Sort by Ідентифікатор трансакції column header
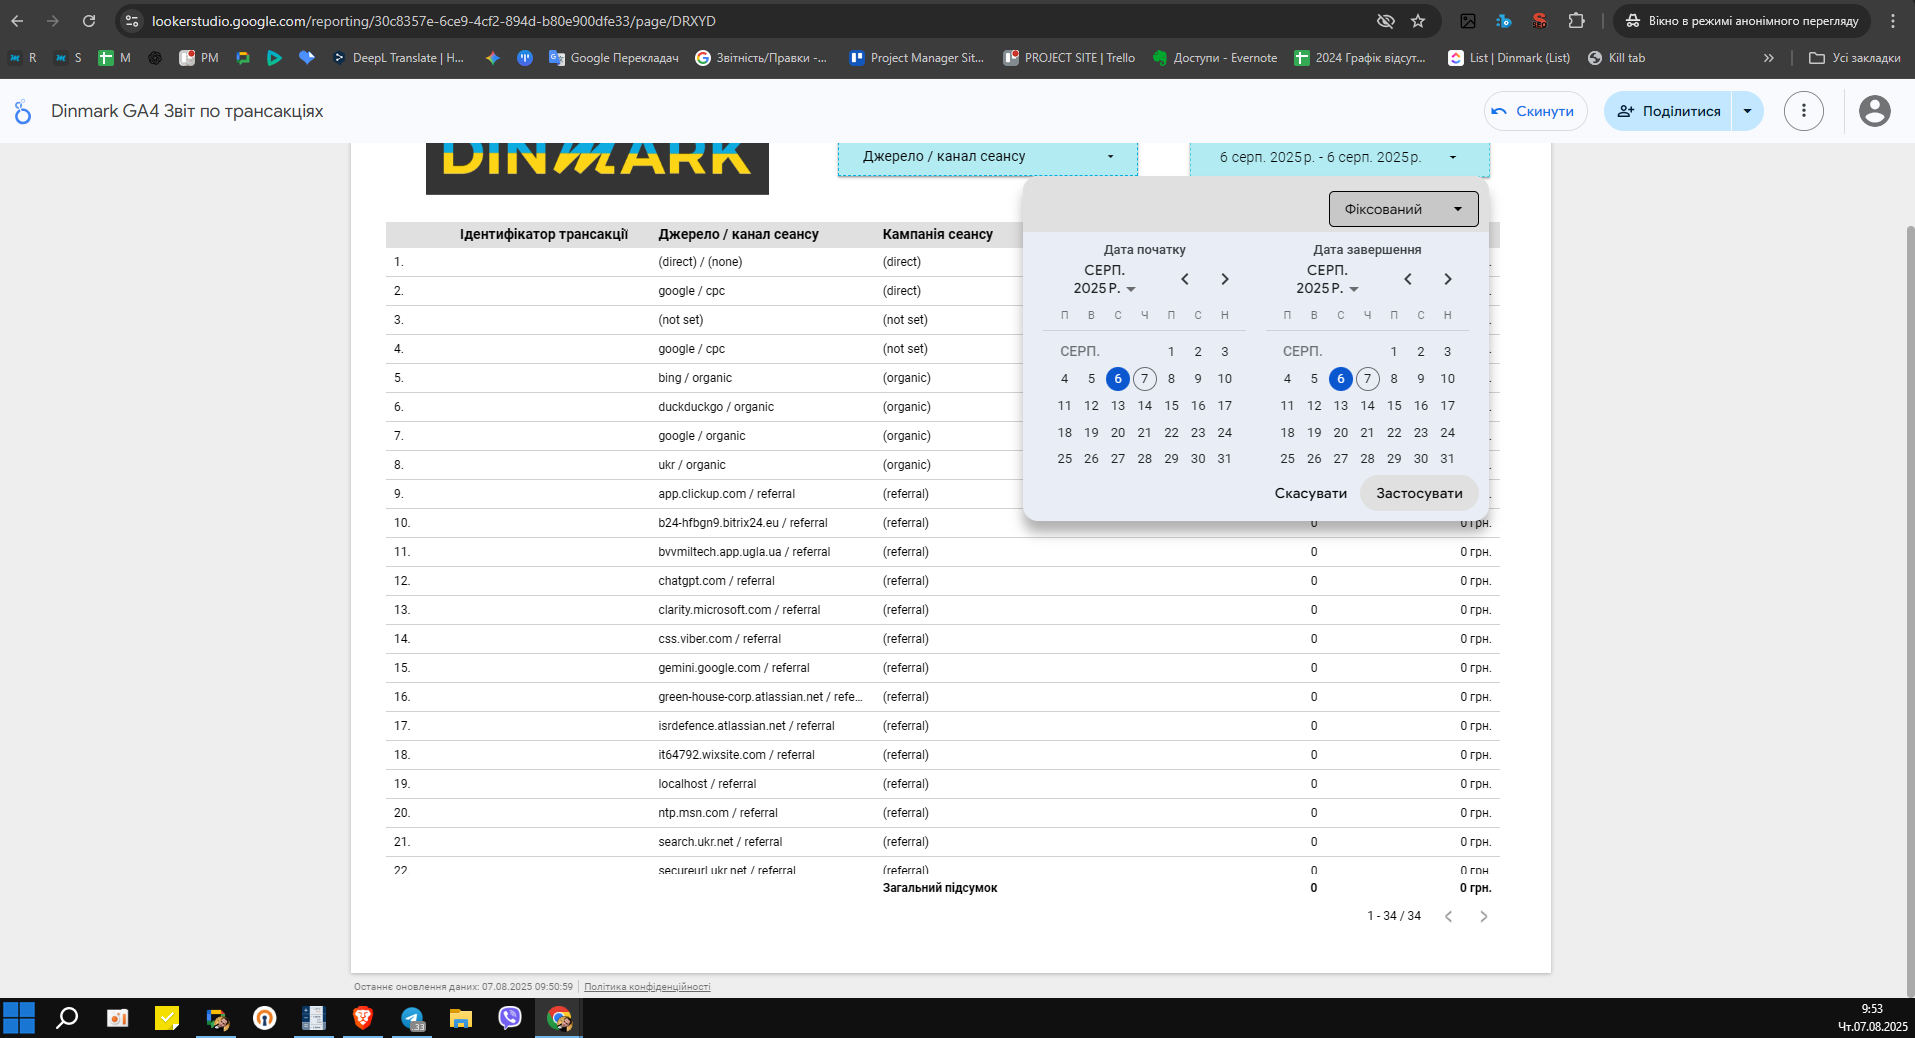Viewport: 1915px width, 1038px height. click(x=544, y=234)
